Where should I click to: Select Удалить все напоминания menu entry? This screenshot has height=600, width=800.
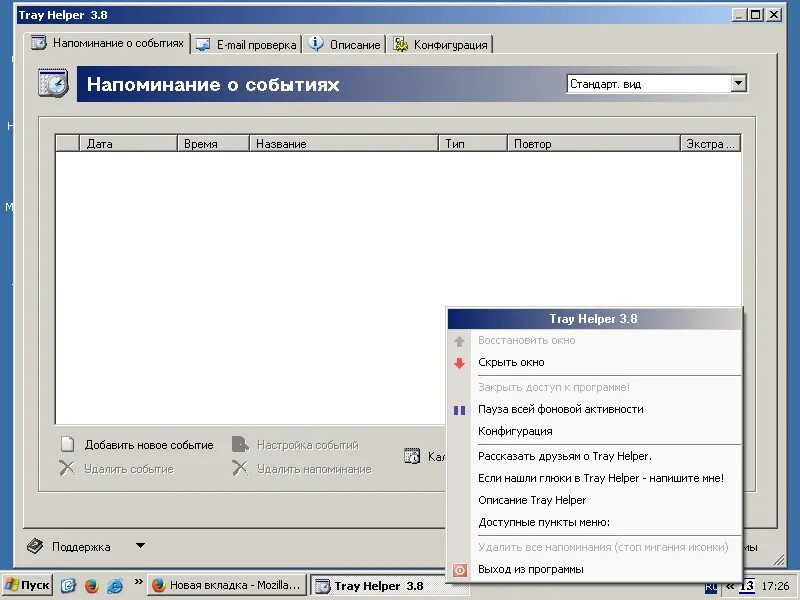tap(594, 547)
